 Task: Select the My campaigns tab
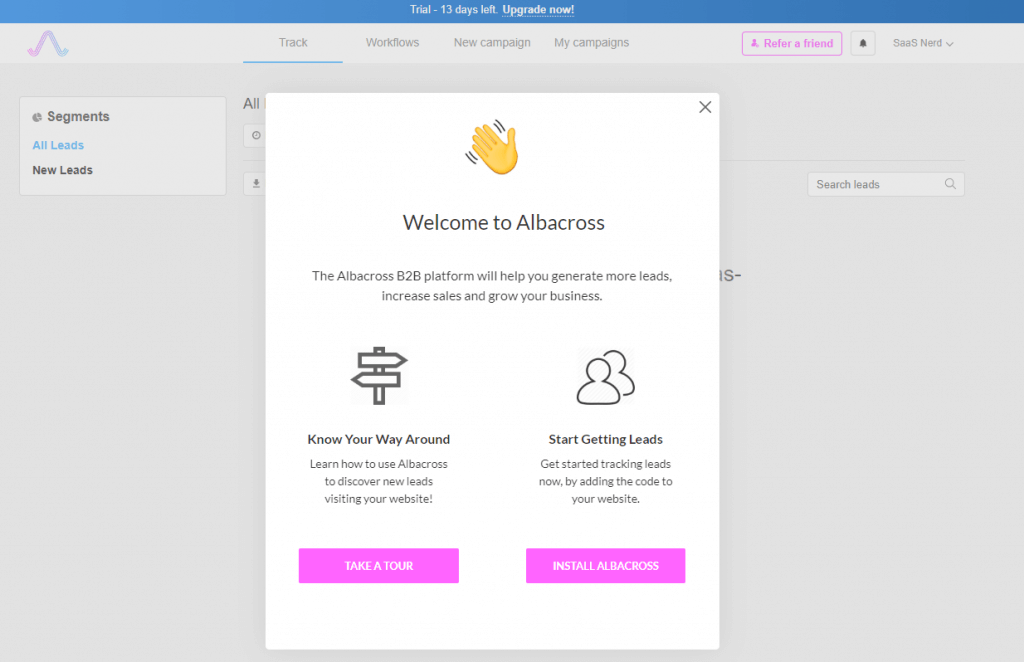coord(590,43)
